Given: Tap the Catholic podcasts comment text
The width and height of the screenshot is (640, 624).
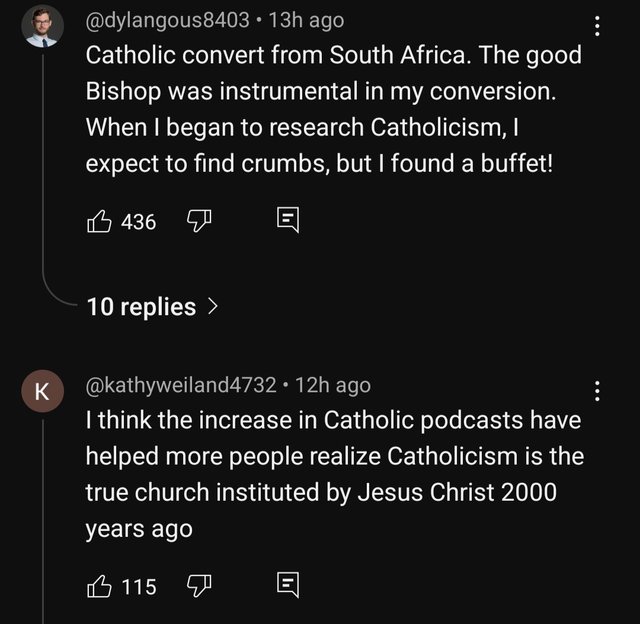Looking at the screenshot, I should pos(330,474).
